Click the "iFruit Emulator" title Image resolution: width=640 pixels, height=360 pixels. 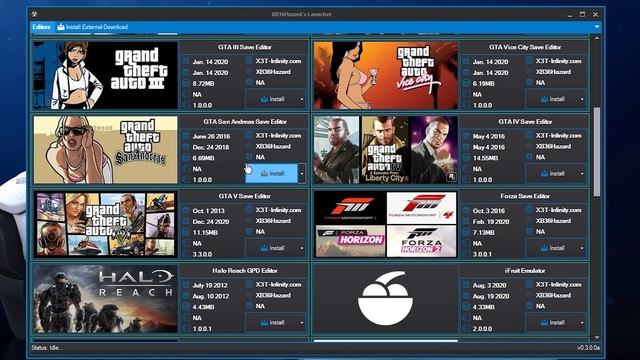524,271
